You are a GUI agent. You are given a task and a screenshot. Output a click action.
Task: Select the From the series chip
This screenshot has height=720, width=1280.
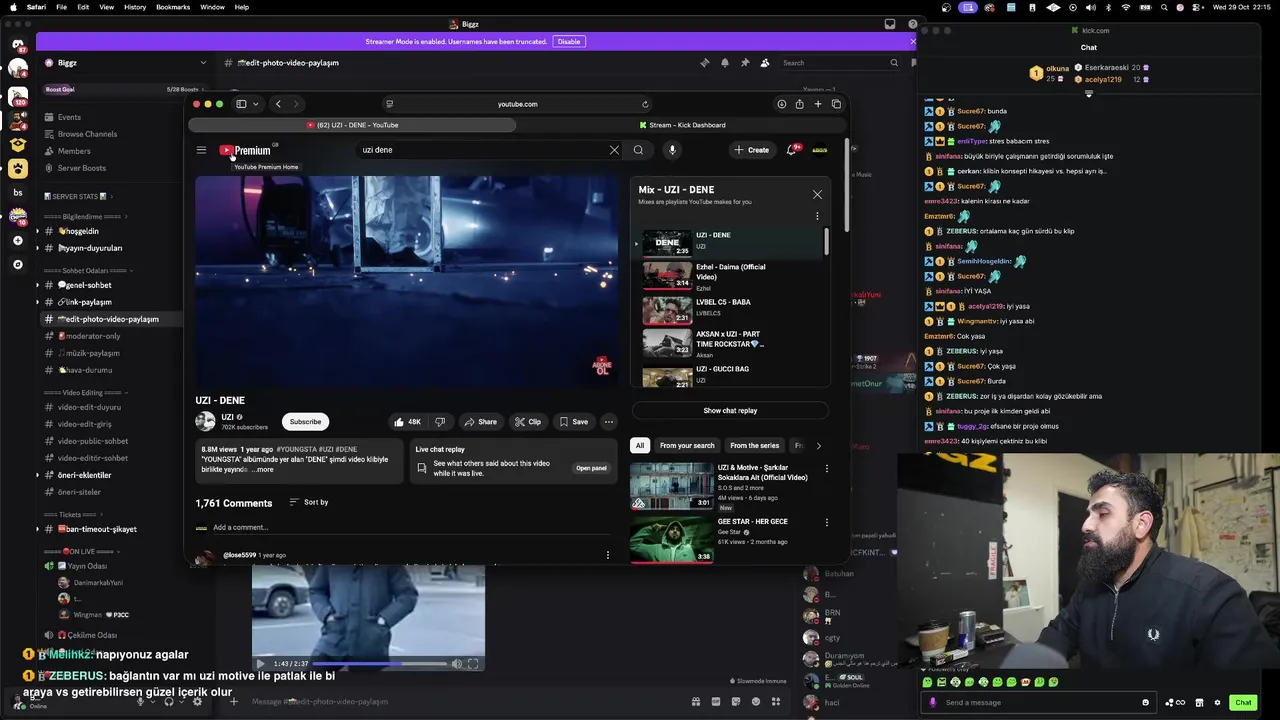[x=754, y=445]
